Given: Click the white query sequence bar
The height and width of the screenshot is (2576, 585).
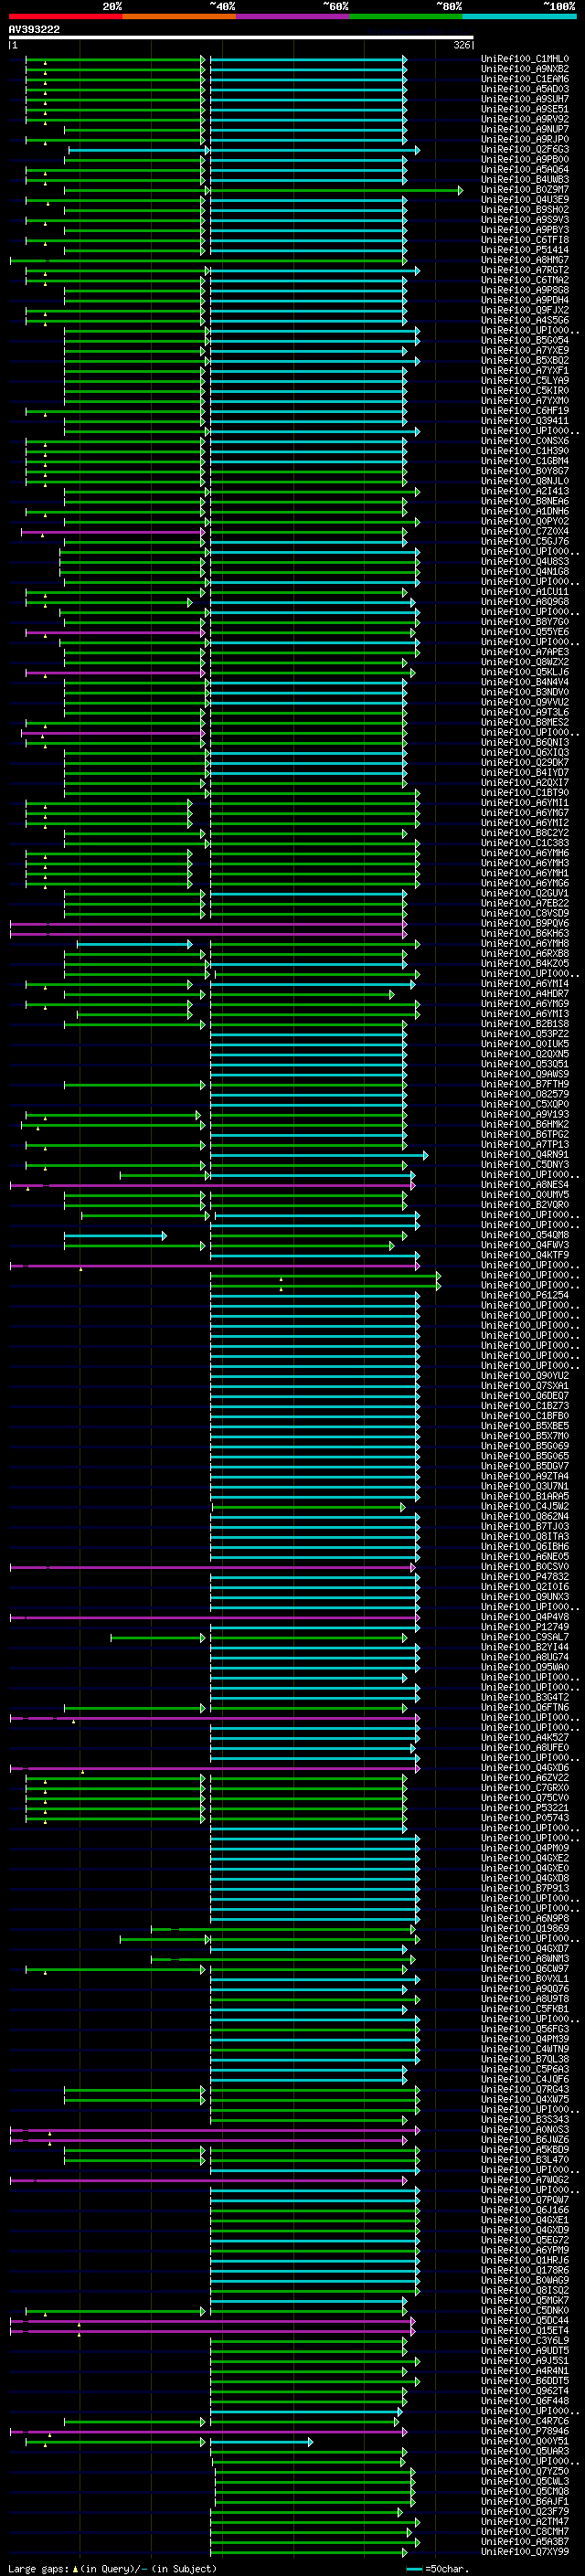Looking at the screenshot, I should tap(241, 38).
